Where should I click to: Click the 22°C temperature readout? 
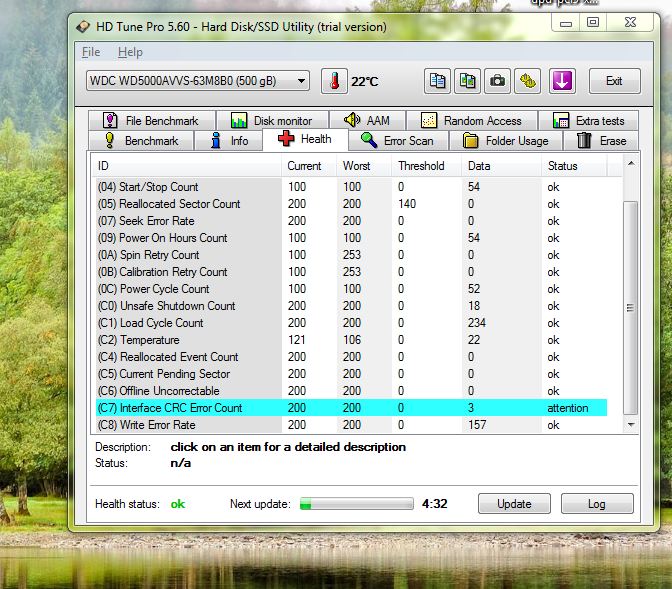pyautogui.click(x=365, y=81)
